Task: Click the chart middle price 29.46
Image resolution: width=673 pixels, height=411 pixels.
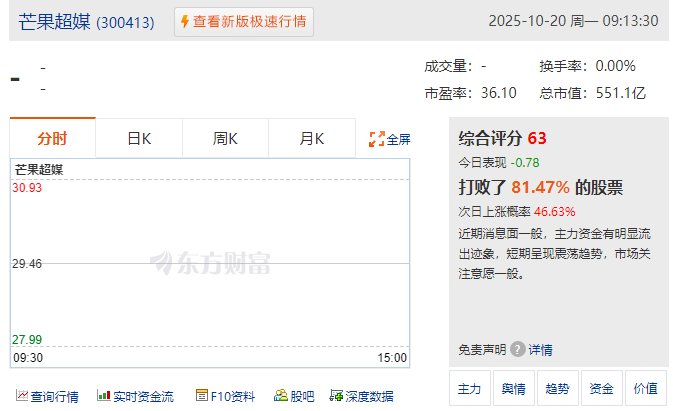Action: (x=27, y=263)
